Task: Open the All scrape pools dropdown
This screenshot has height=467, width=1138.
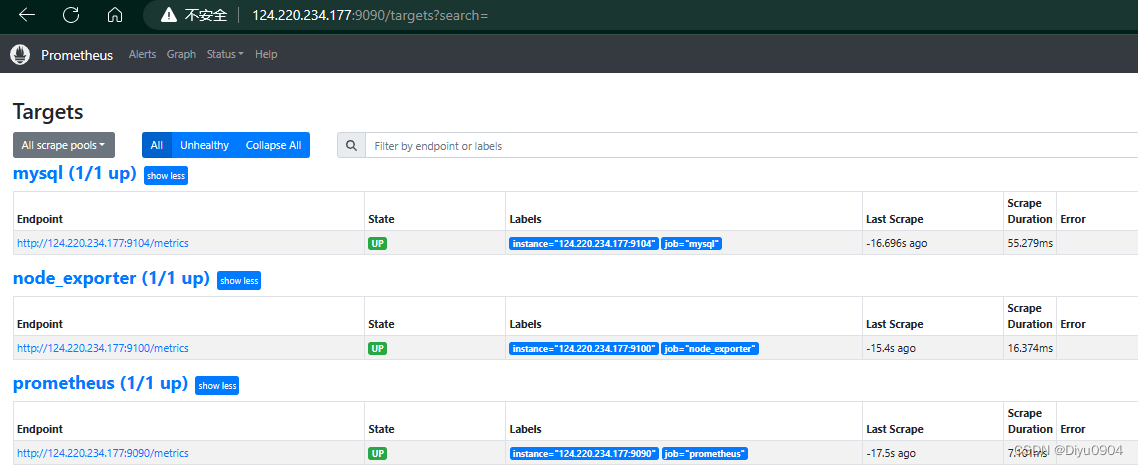Action: [64, 145]
